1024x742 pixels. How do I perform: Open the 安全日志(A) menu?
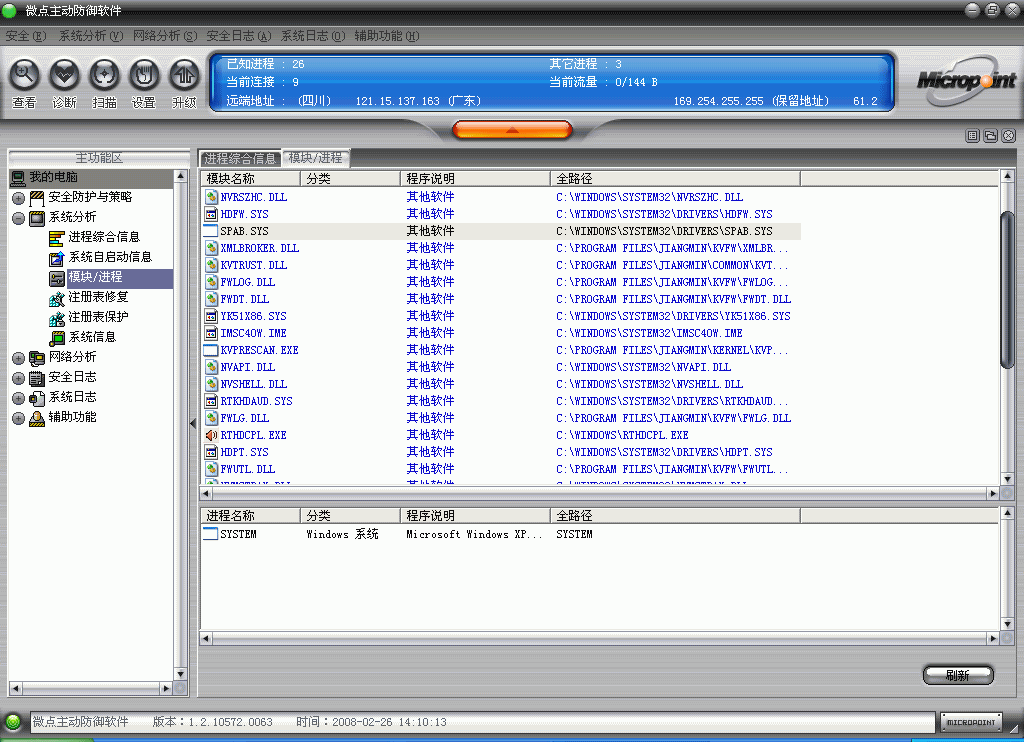(x=239, y=36)
